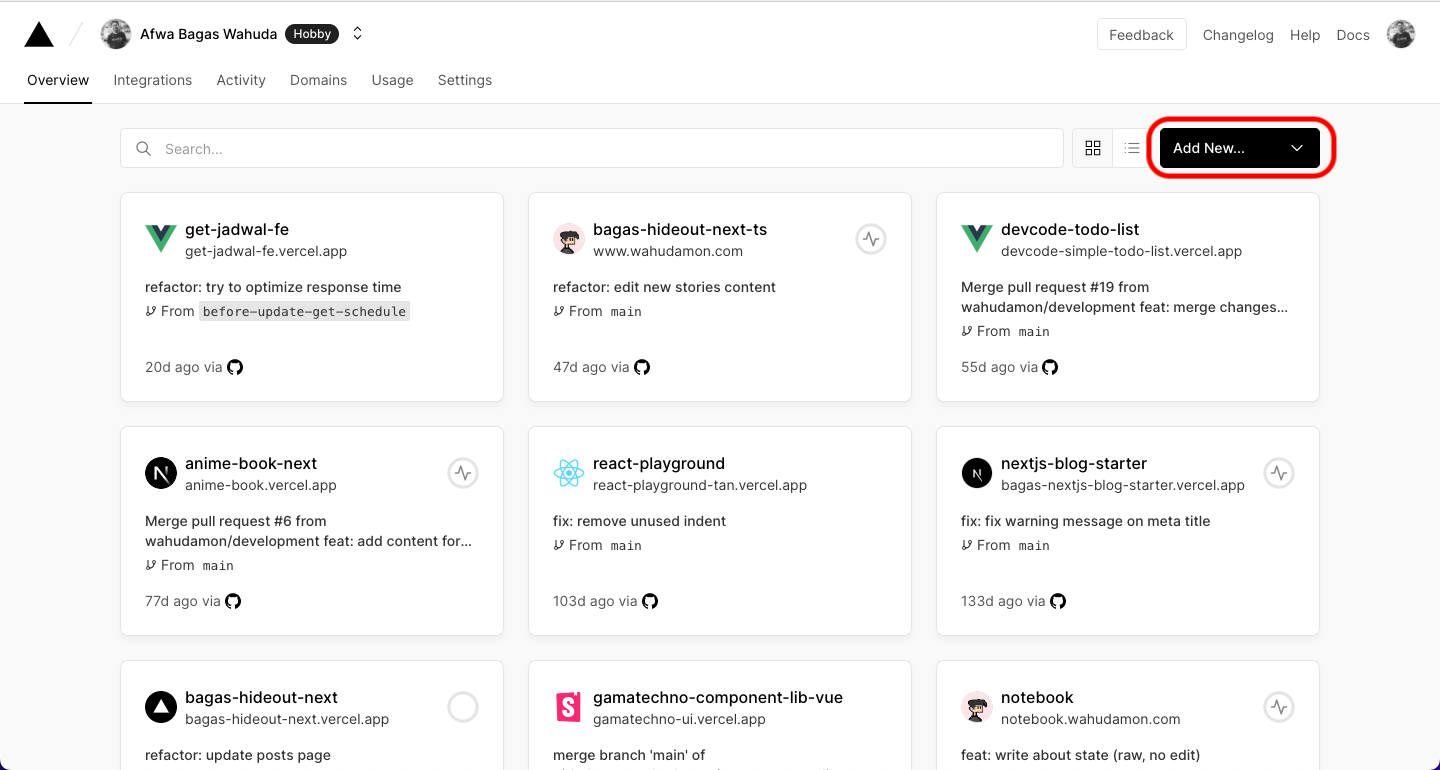The width and height of the screenshot is (1440, 770).
Task: Click the Vercel triangle logo
Action: 39,35
